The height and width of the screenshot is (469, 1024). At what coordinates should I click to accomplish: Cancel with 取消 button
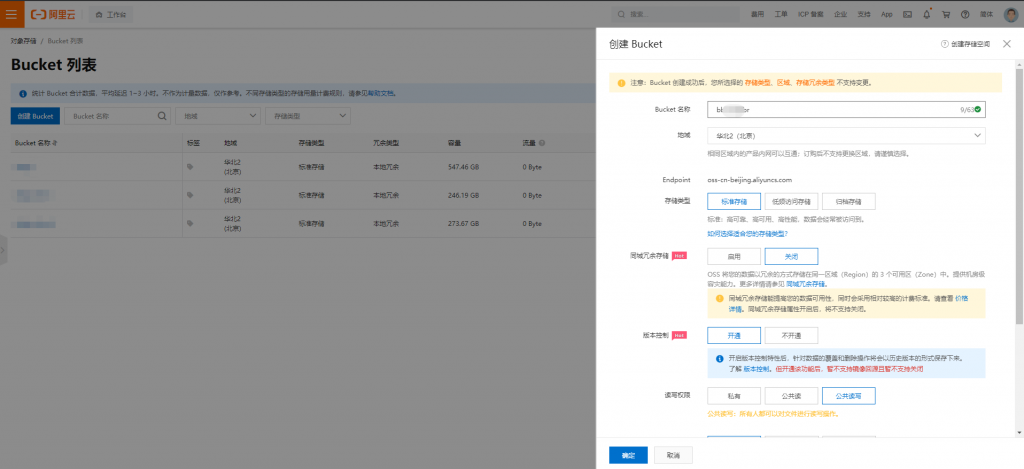pyautogui.click(x=673, y=455)
